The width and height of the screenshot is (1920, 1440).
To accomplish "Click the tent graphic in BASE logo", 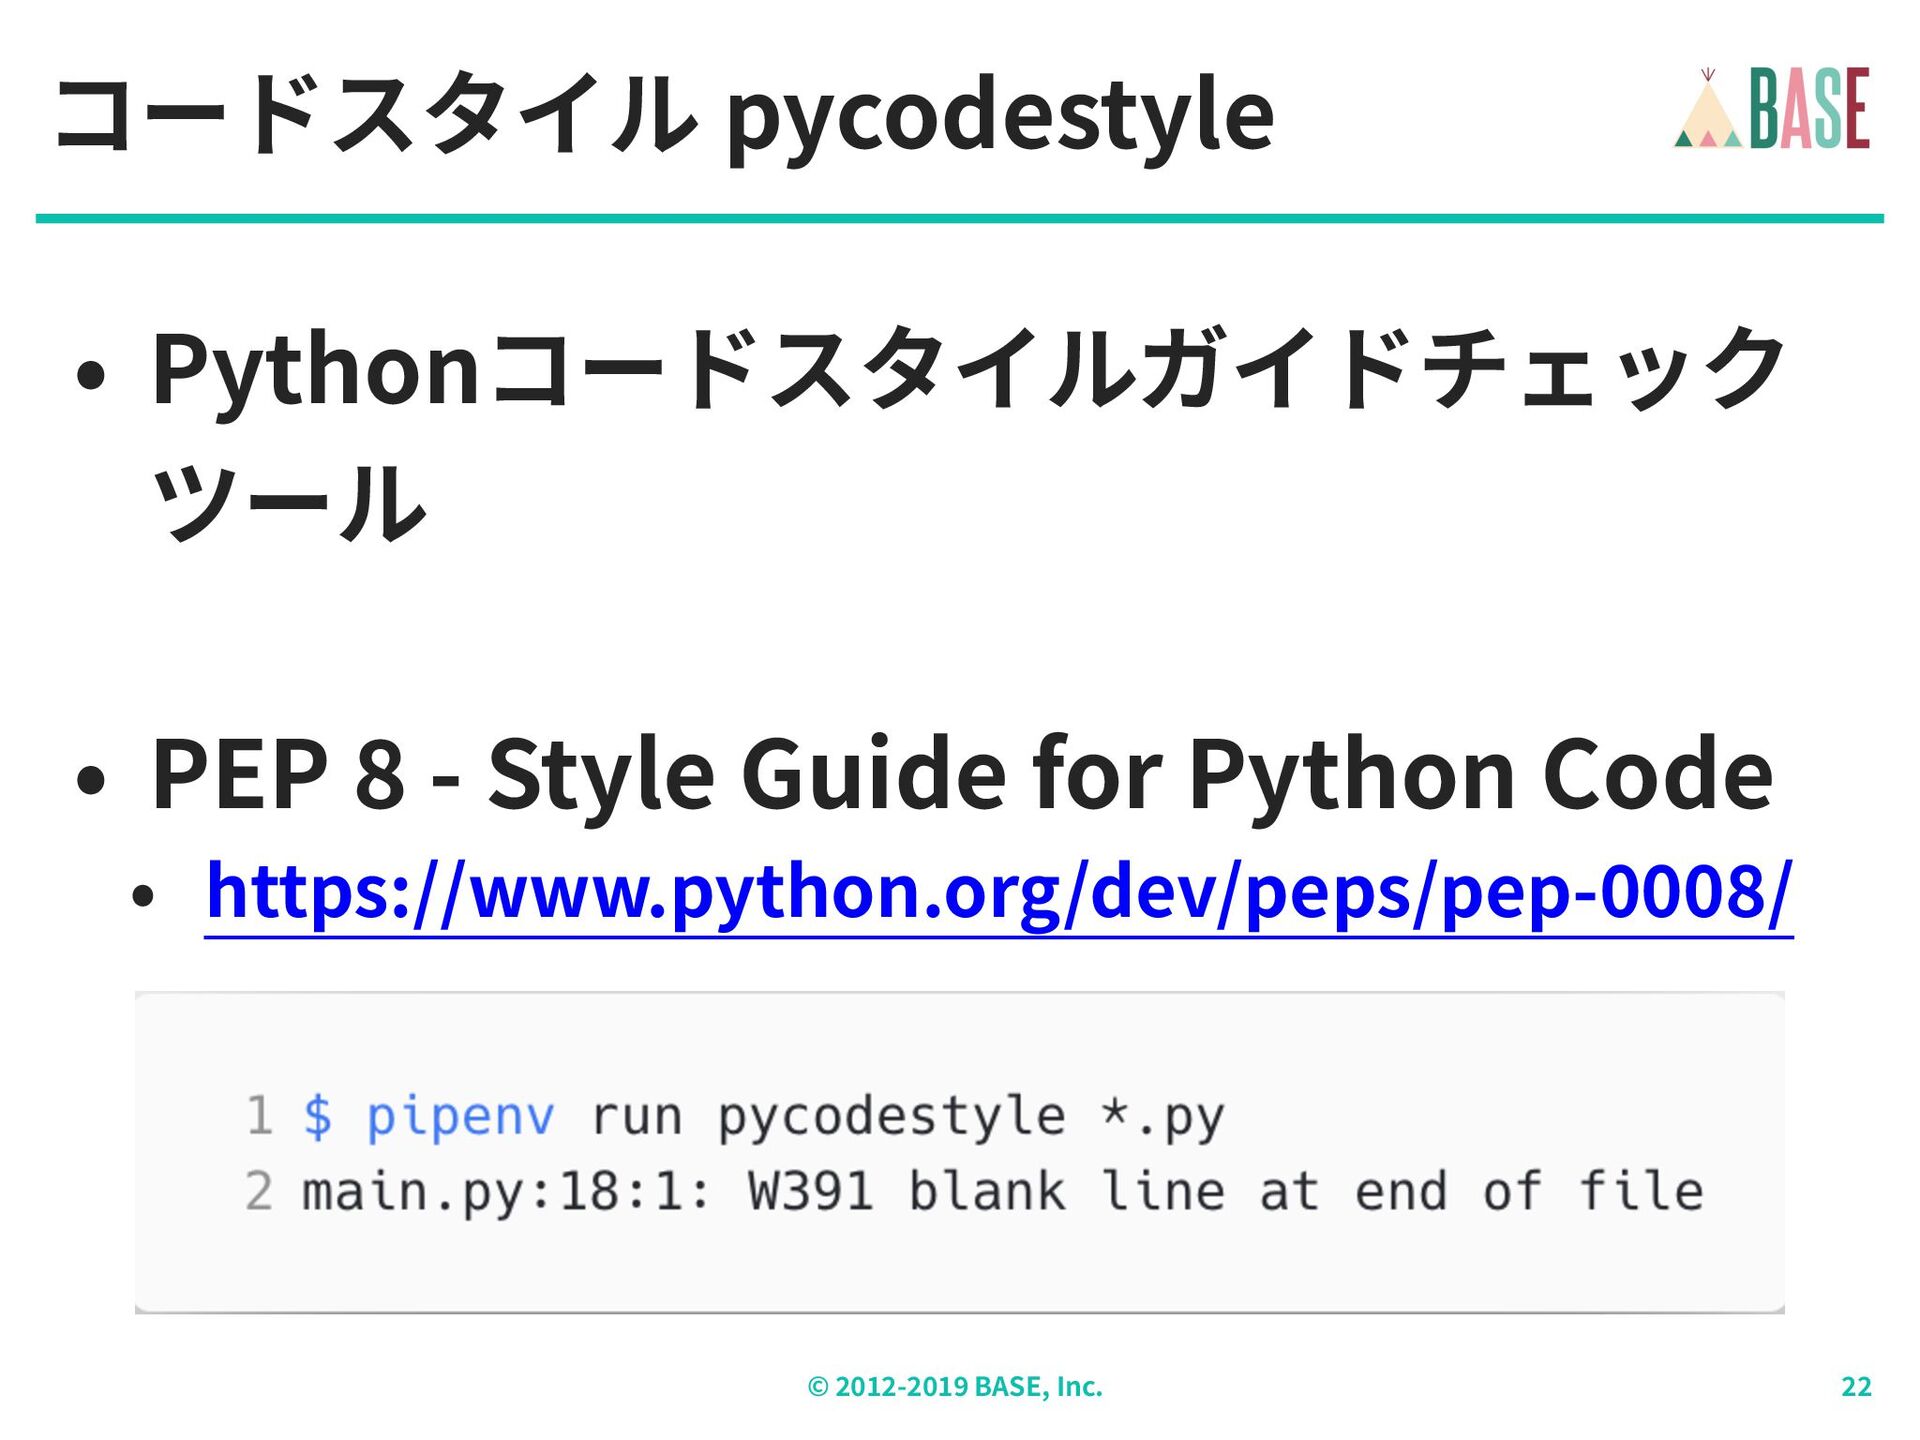I will coord(1708,115).
